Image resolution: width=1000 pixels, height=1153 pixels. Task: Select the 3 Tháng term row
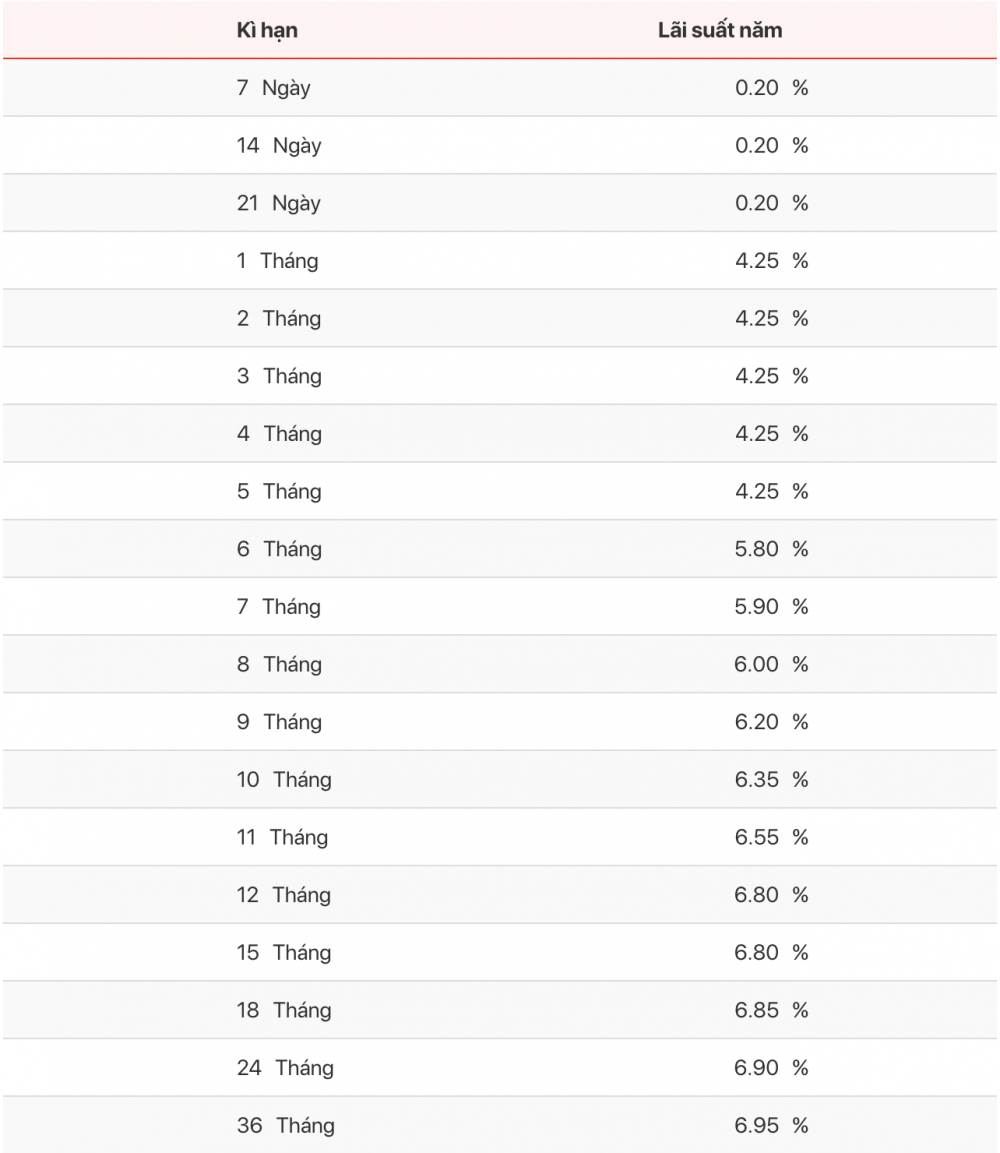coord(500,376)
